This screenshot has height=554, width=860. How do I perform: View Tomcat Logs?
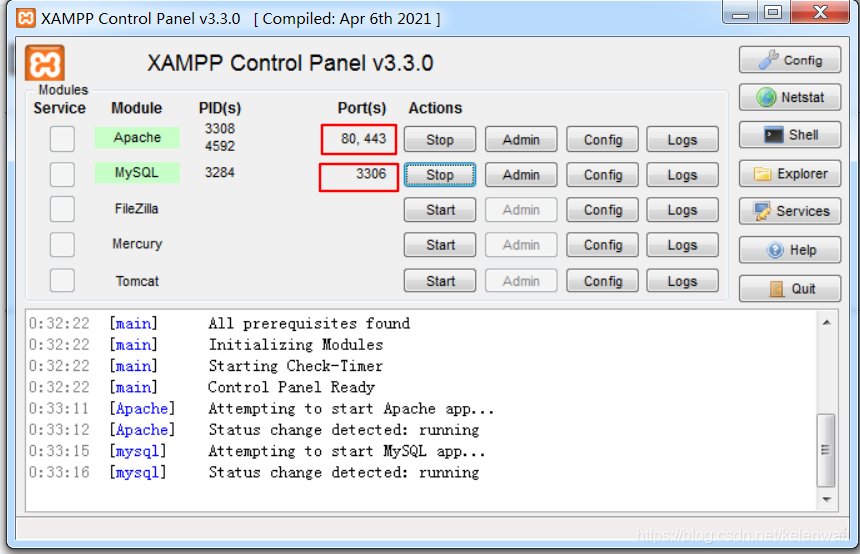(x=682, y=281)
